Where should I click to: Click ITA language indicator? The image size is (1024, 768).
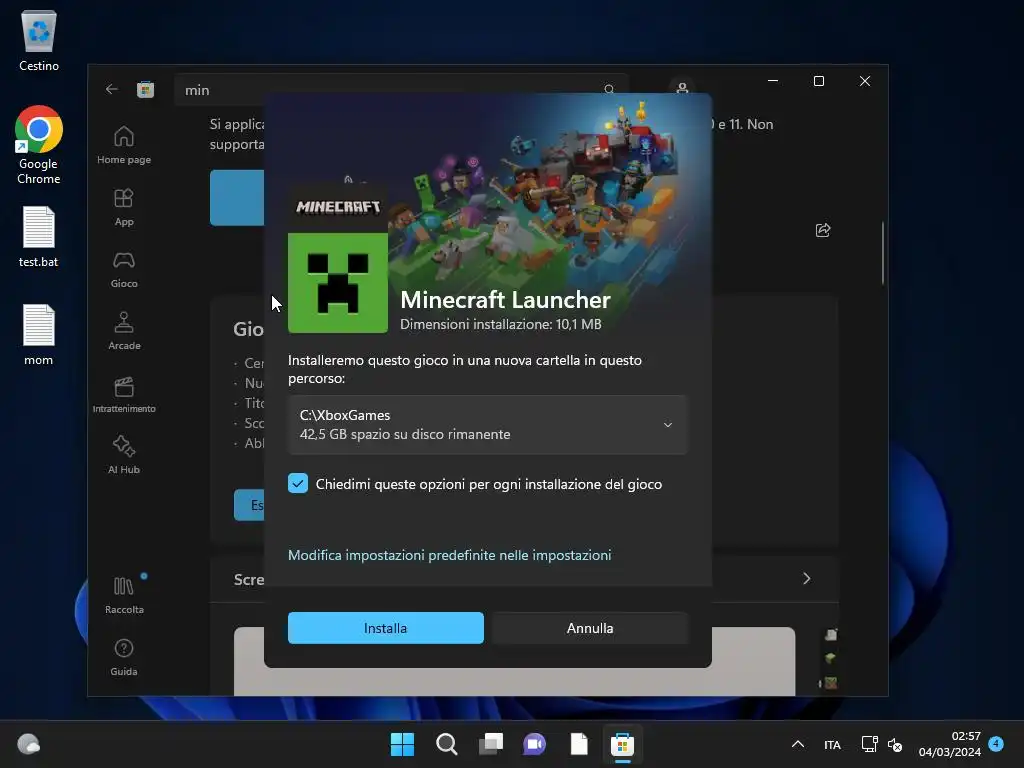click(x=832, y=744)
